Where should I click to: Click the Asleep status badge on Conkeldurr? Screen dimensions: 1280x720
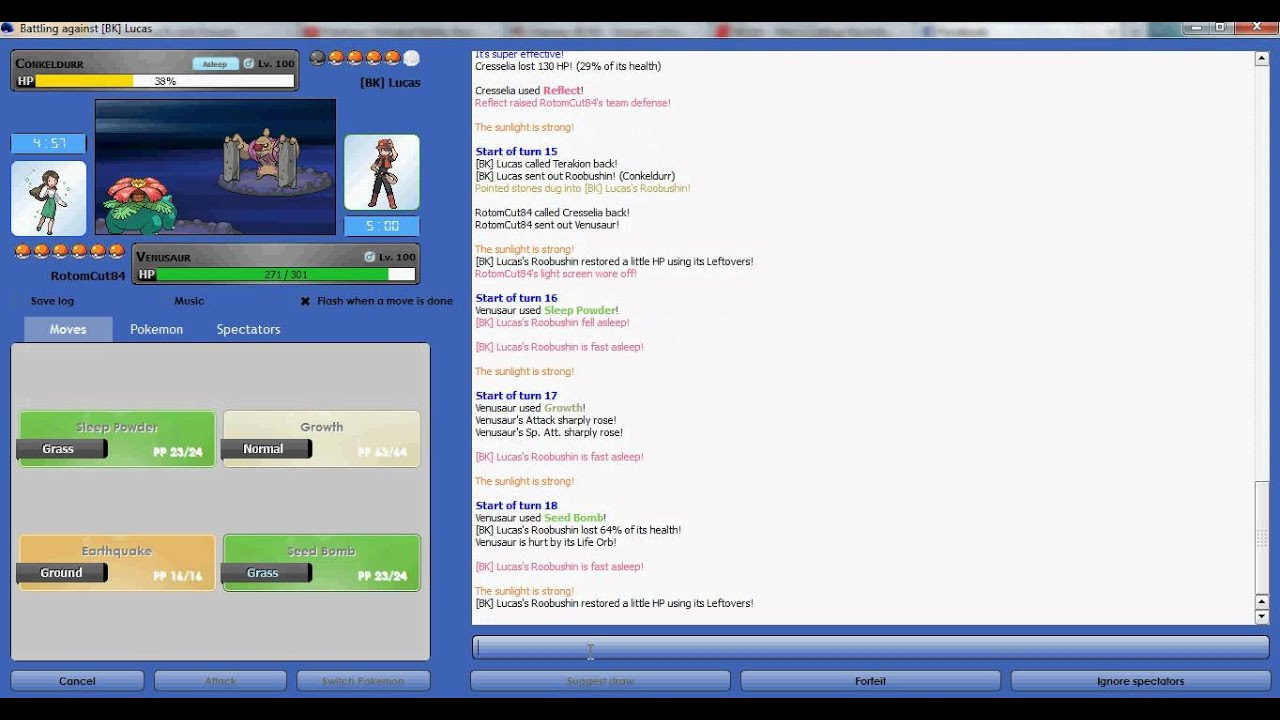(x=215, y=64)
